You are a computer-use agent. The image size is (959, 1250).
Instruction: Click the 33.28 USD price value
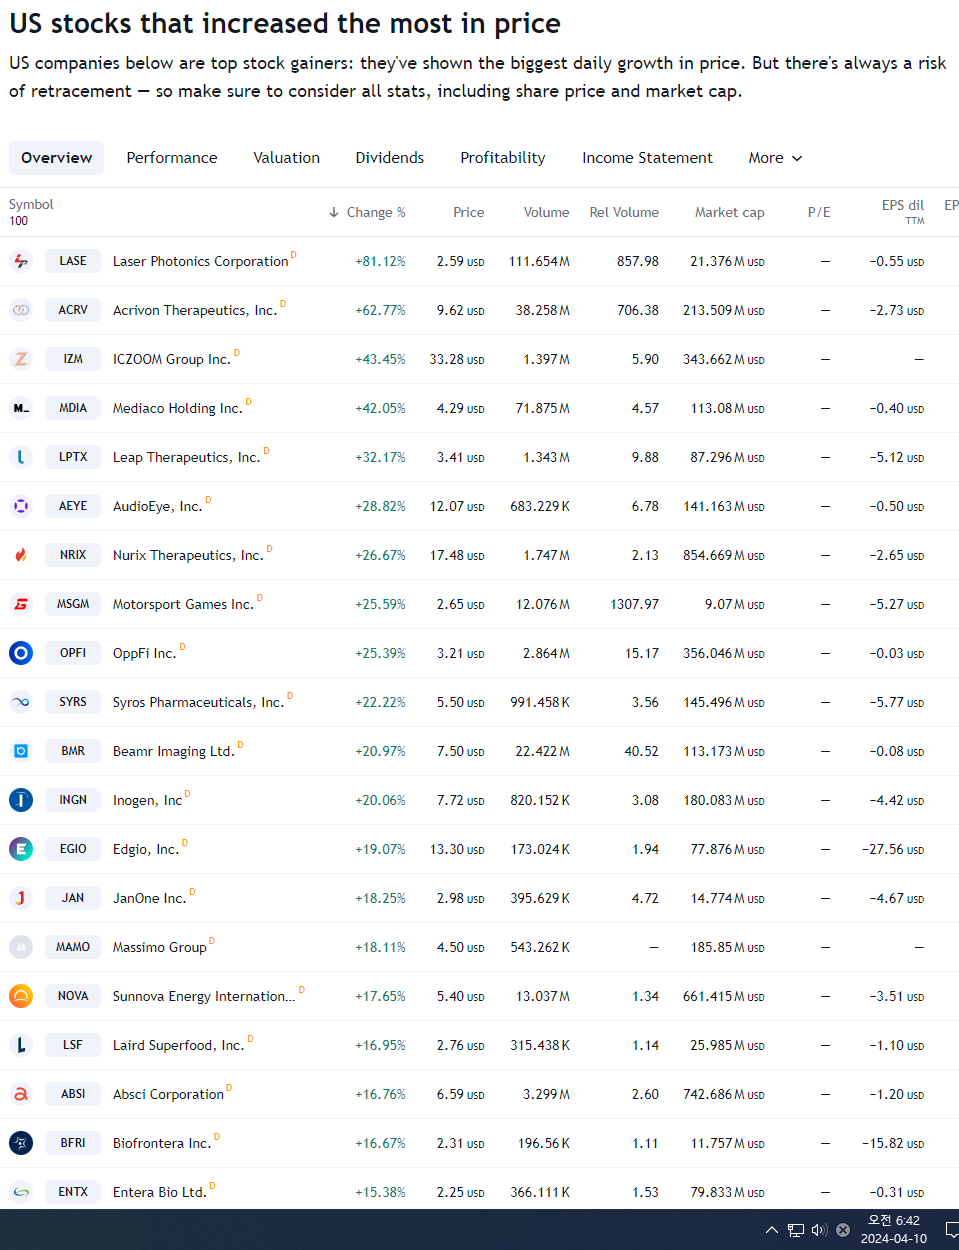click(x=457, y=359)
